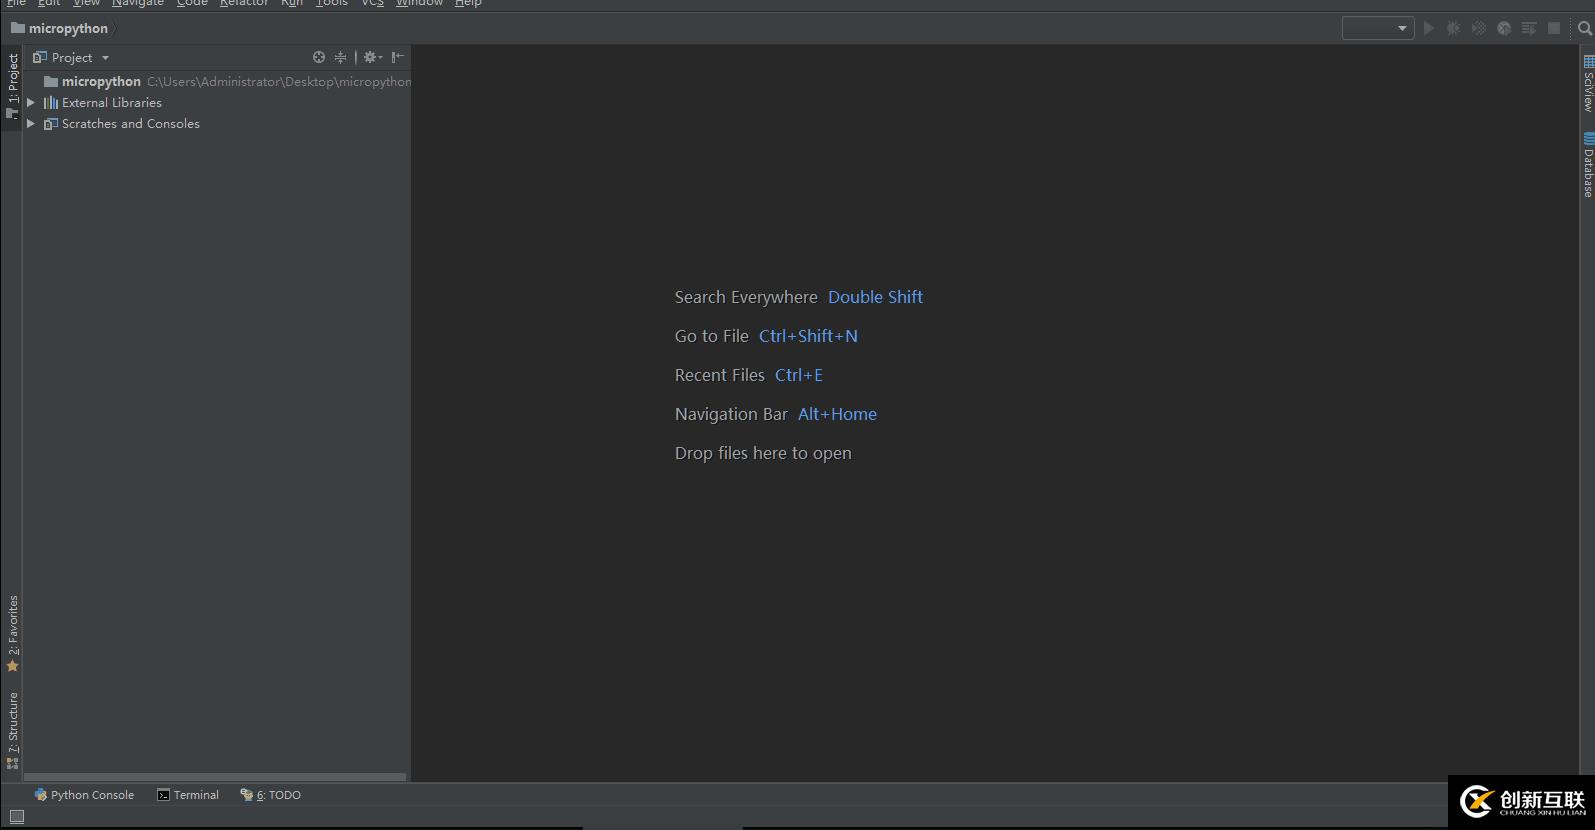Click the Profile icon in the toolbar
1595x830 pixels.
pyautogui.click(x=1504, y=28)
